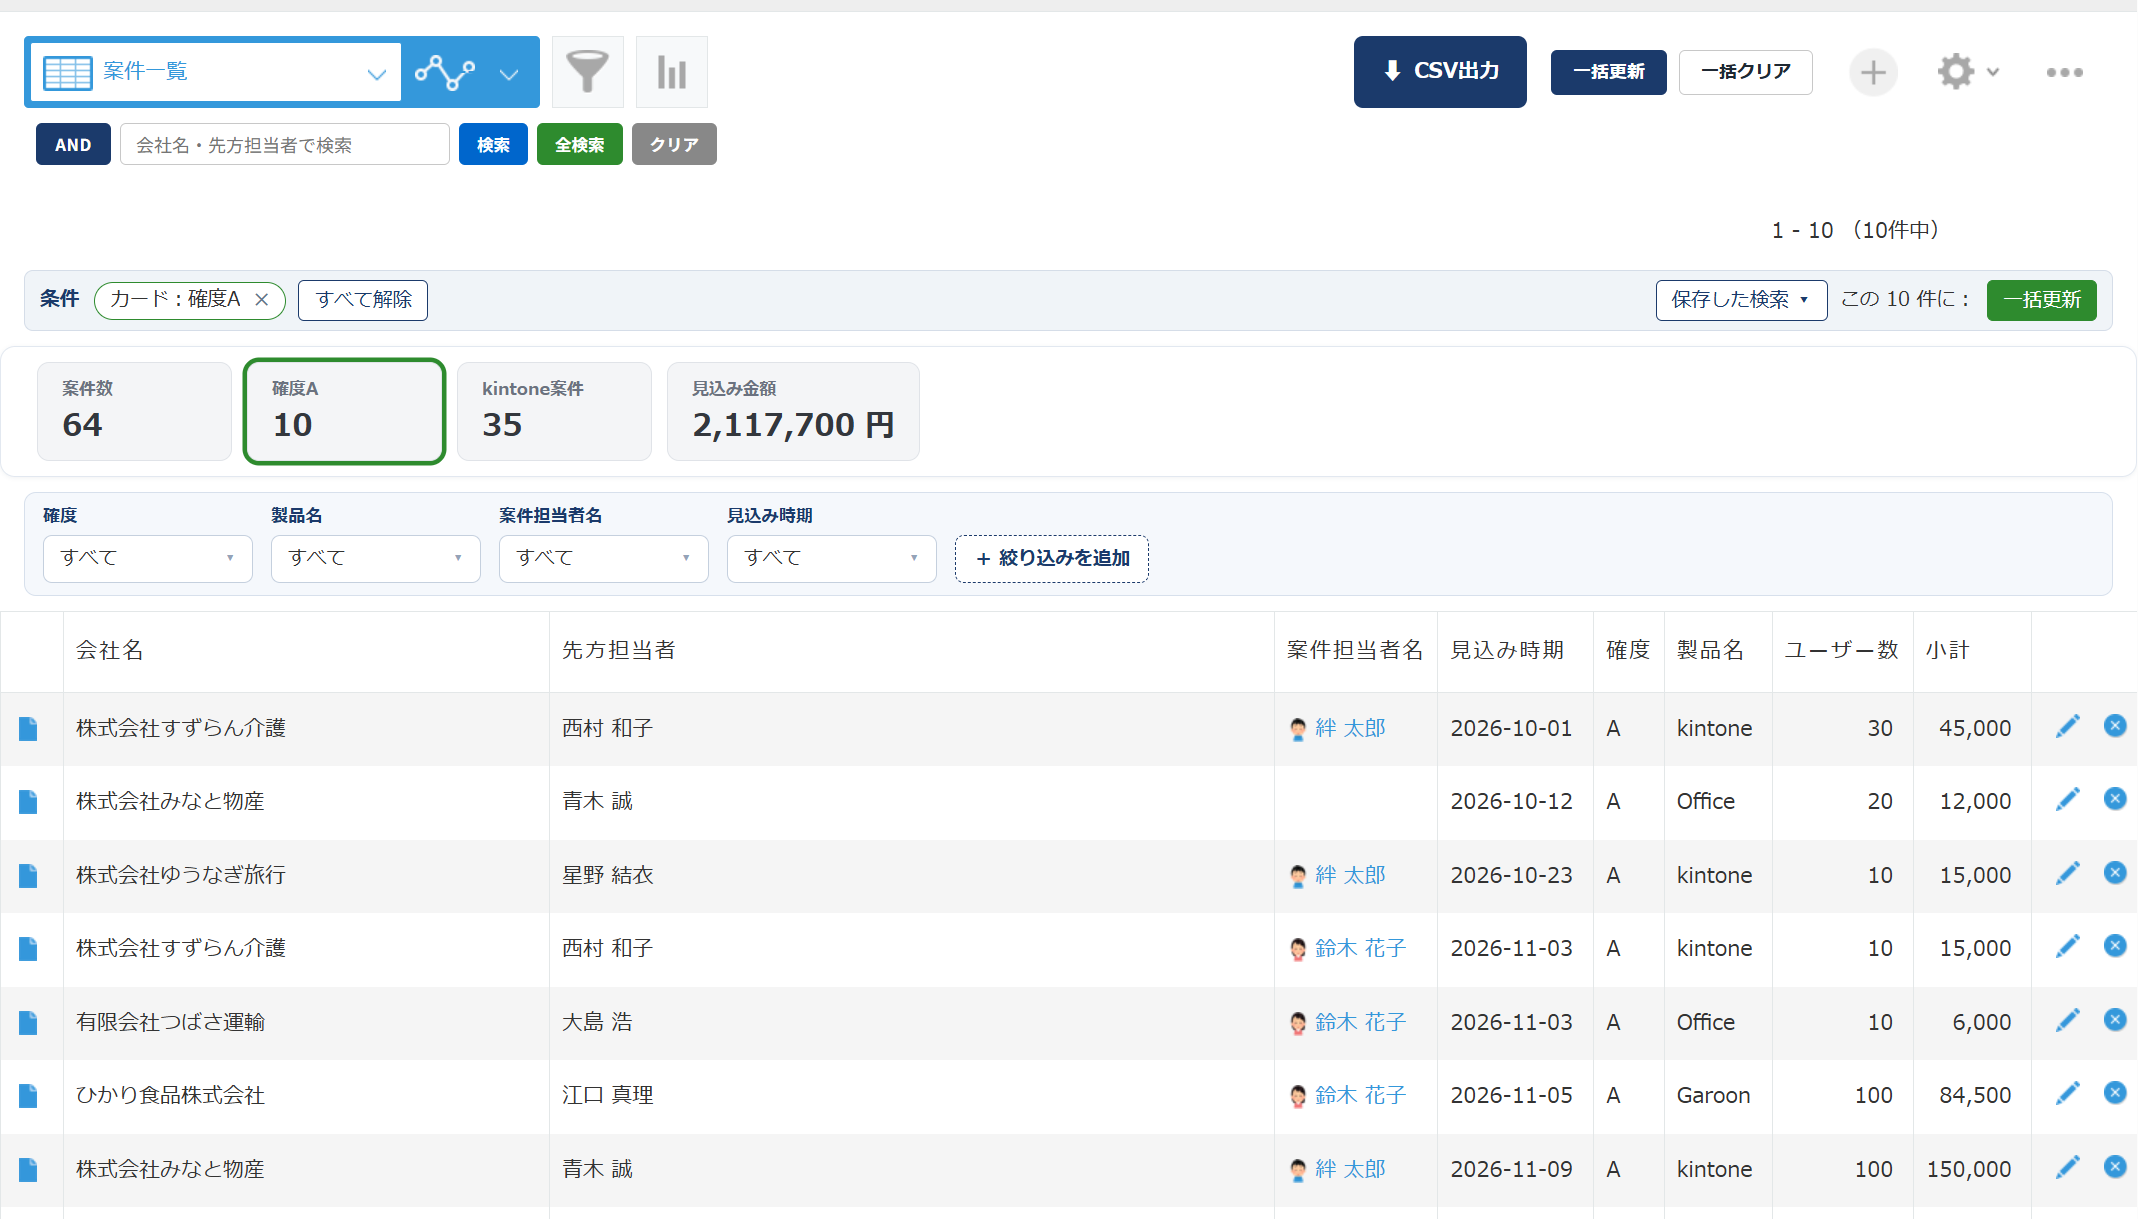
Task: Click すべて解除 to clear conditions
Action: pyautogui.click(x=363, y=300)
